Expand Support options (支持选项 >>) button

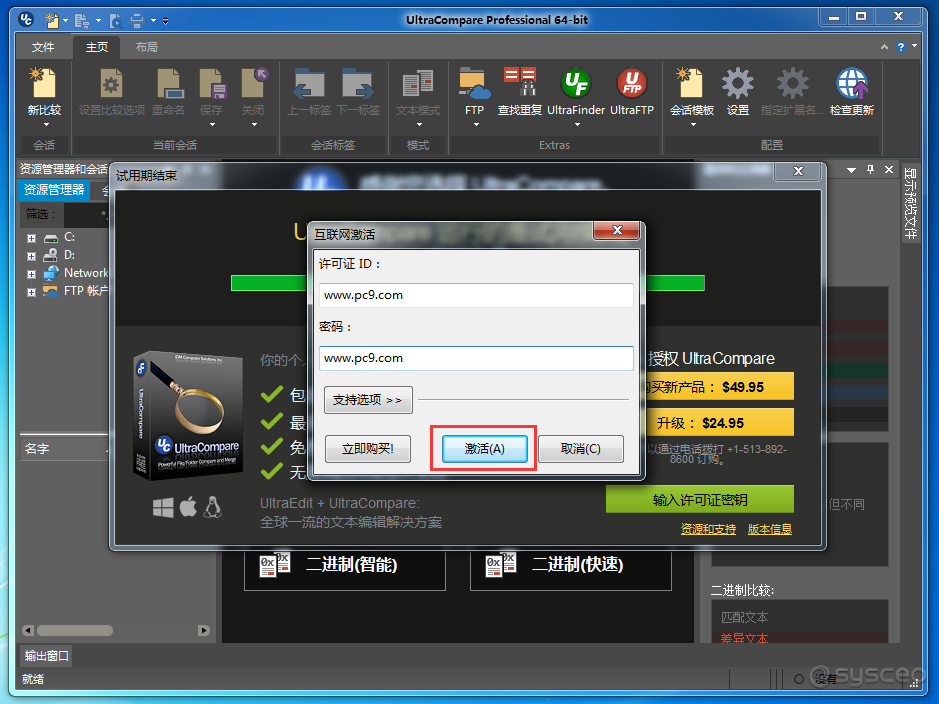coord(368,400)
